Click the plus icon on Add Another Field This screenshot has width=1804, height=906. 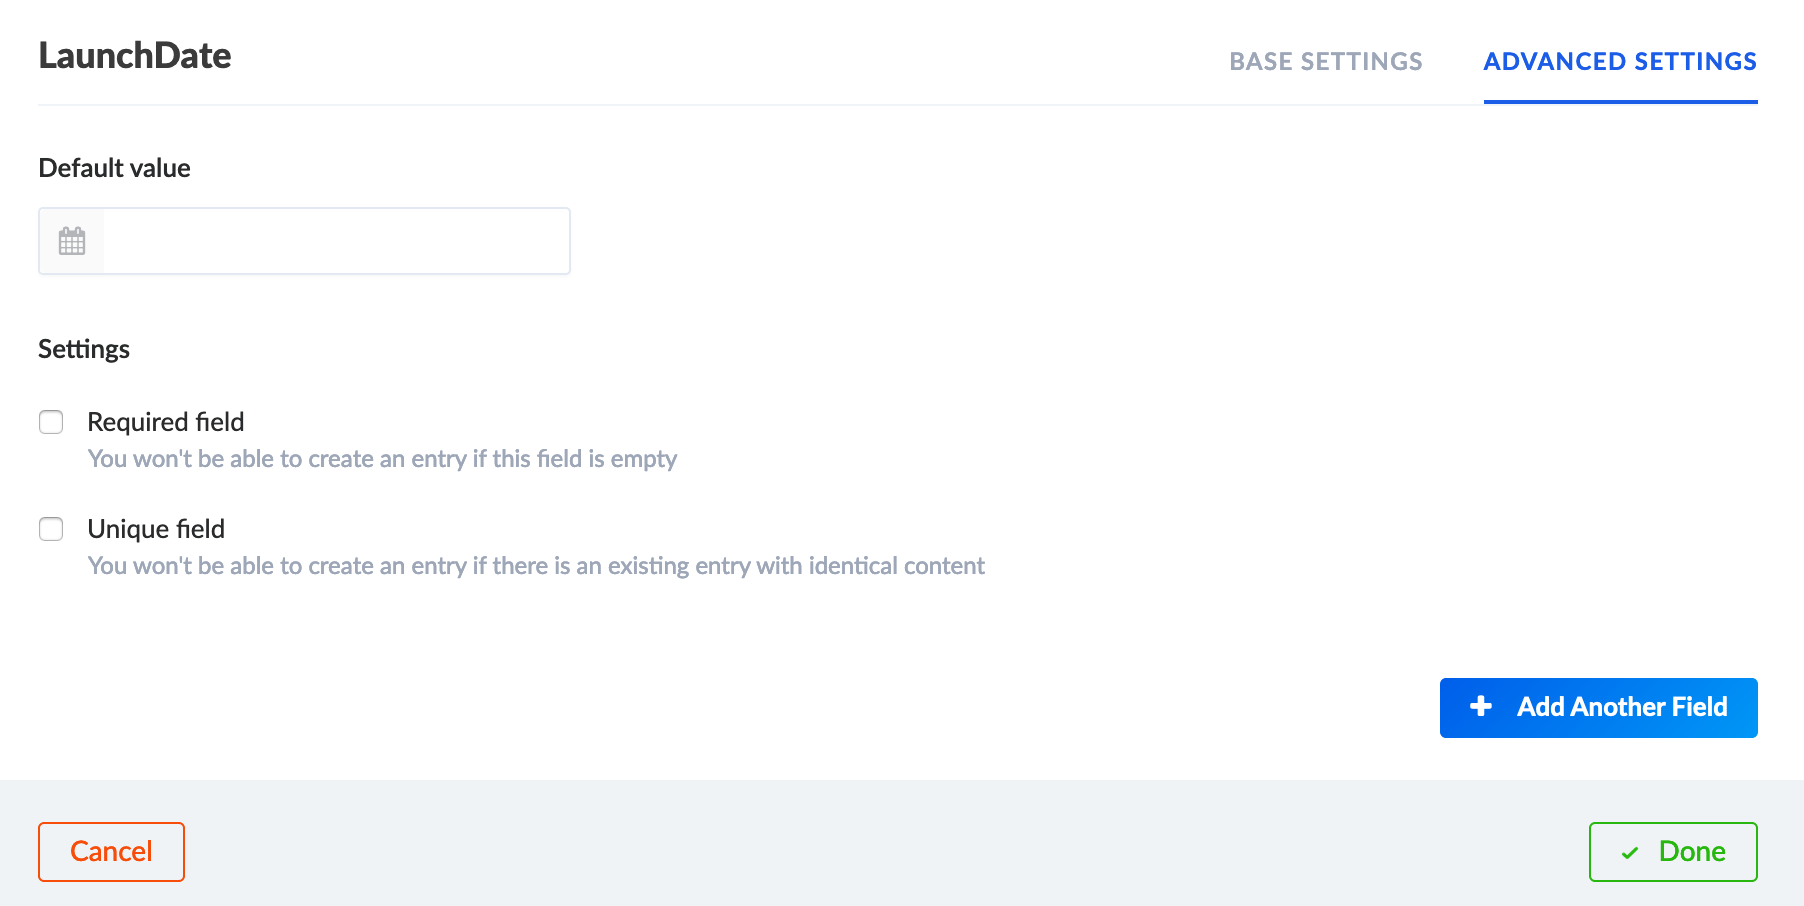point(1480,707)
